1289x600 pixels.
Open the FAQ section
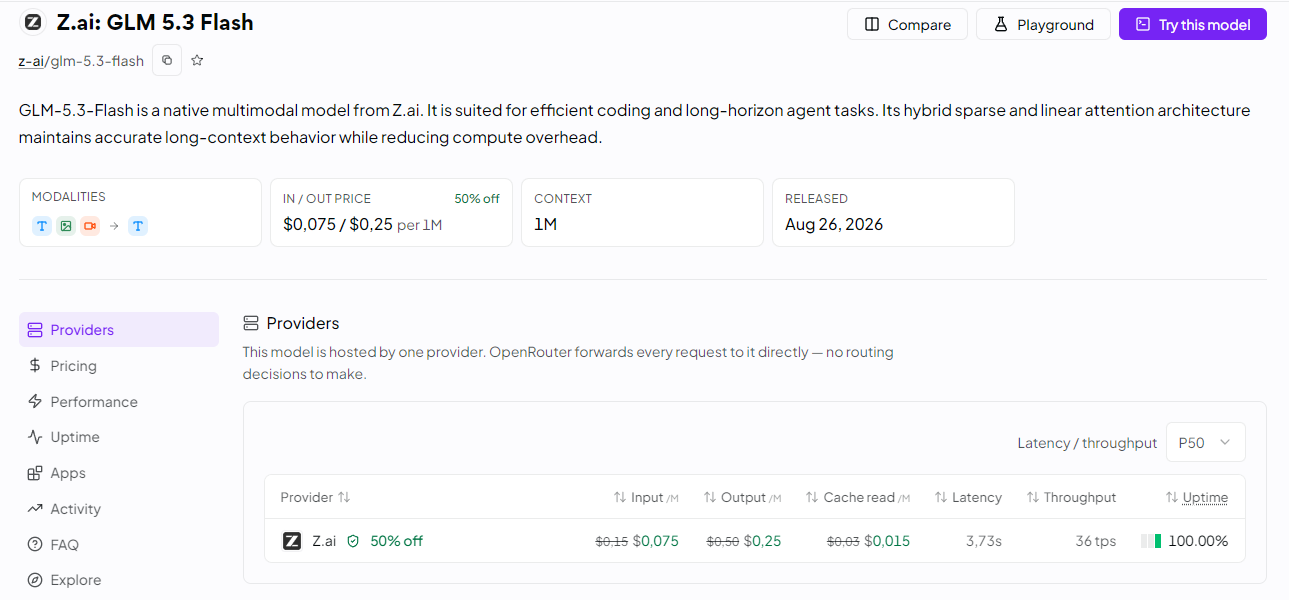coord(119,545)
